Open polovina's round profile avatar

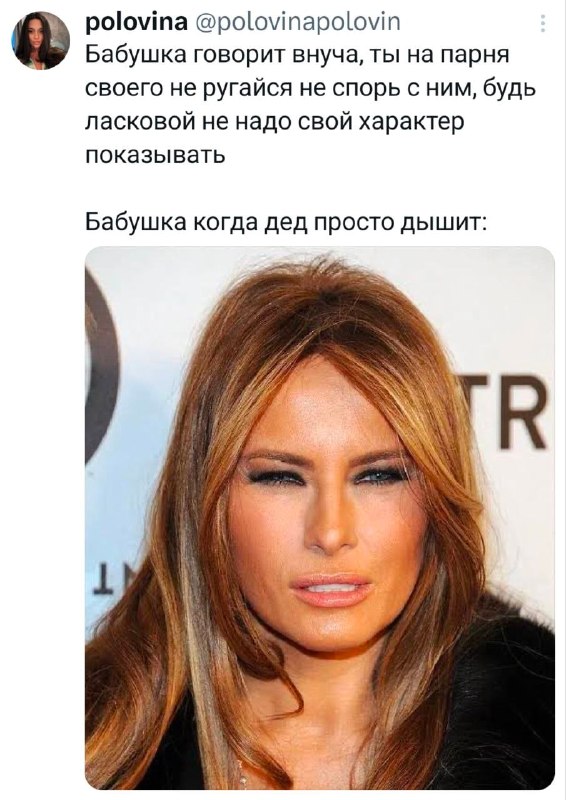pyautogui.click(x=41, y=40)
